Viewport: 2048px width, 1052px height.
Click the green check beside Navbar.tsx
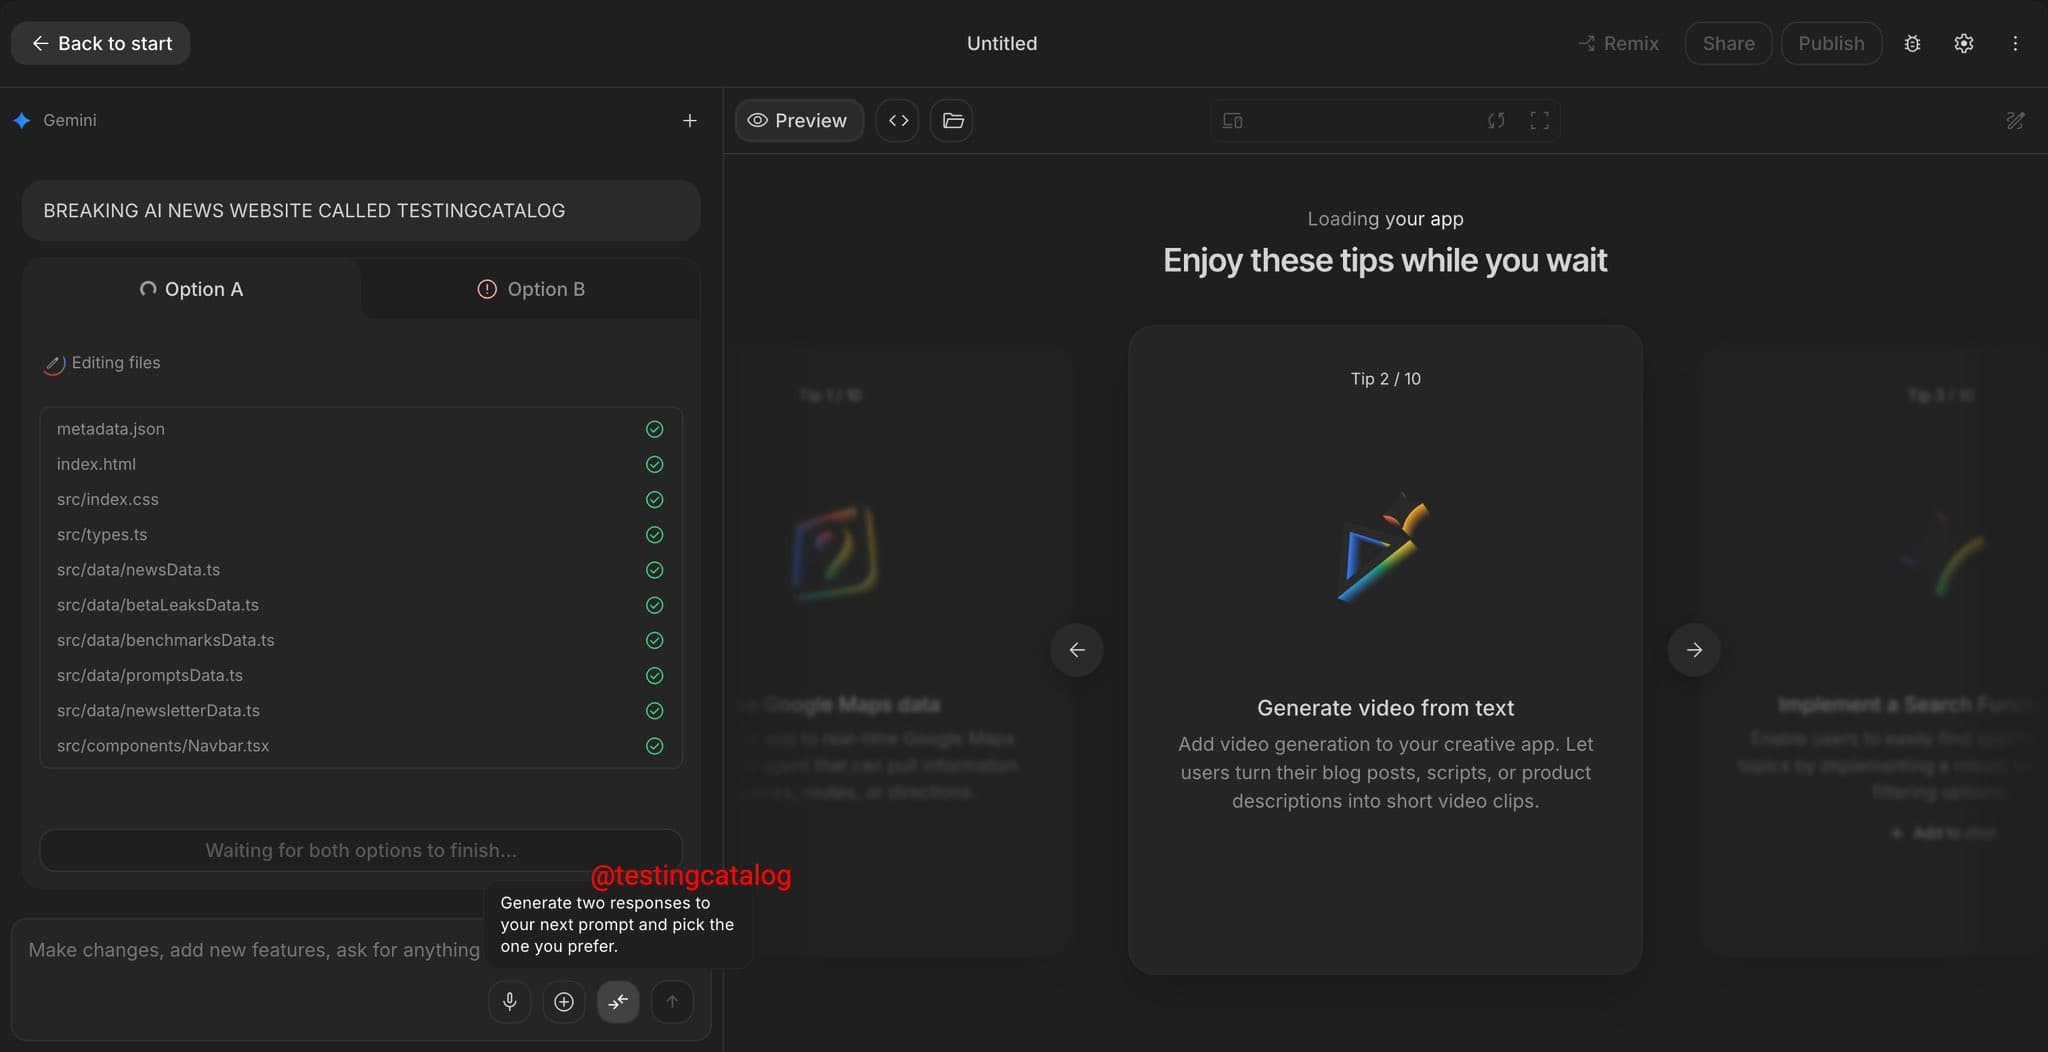(655, 746)
